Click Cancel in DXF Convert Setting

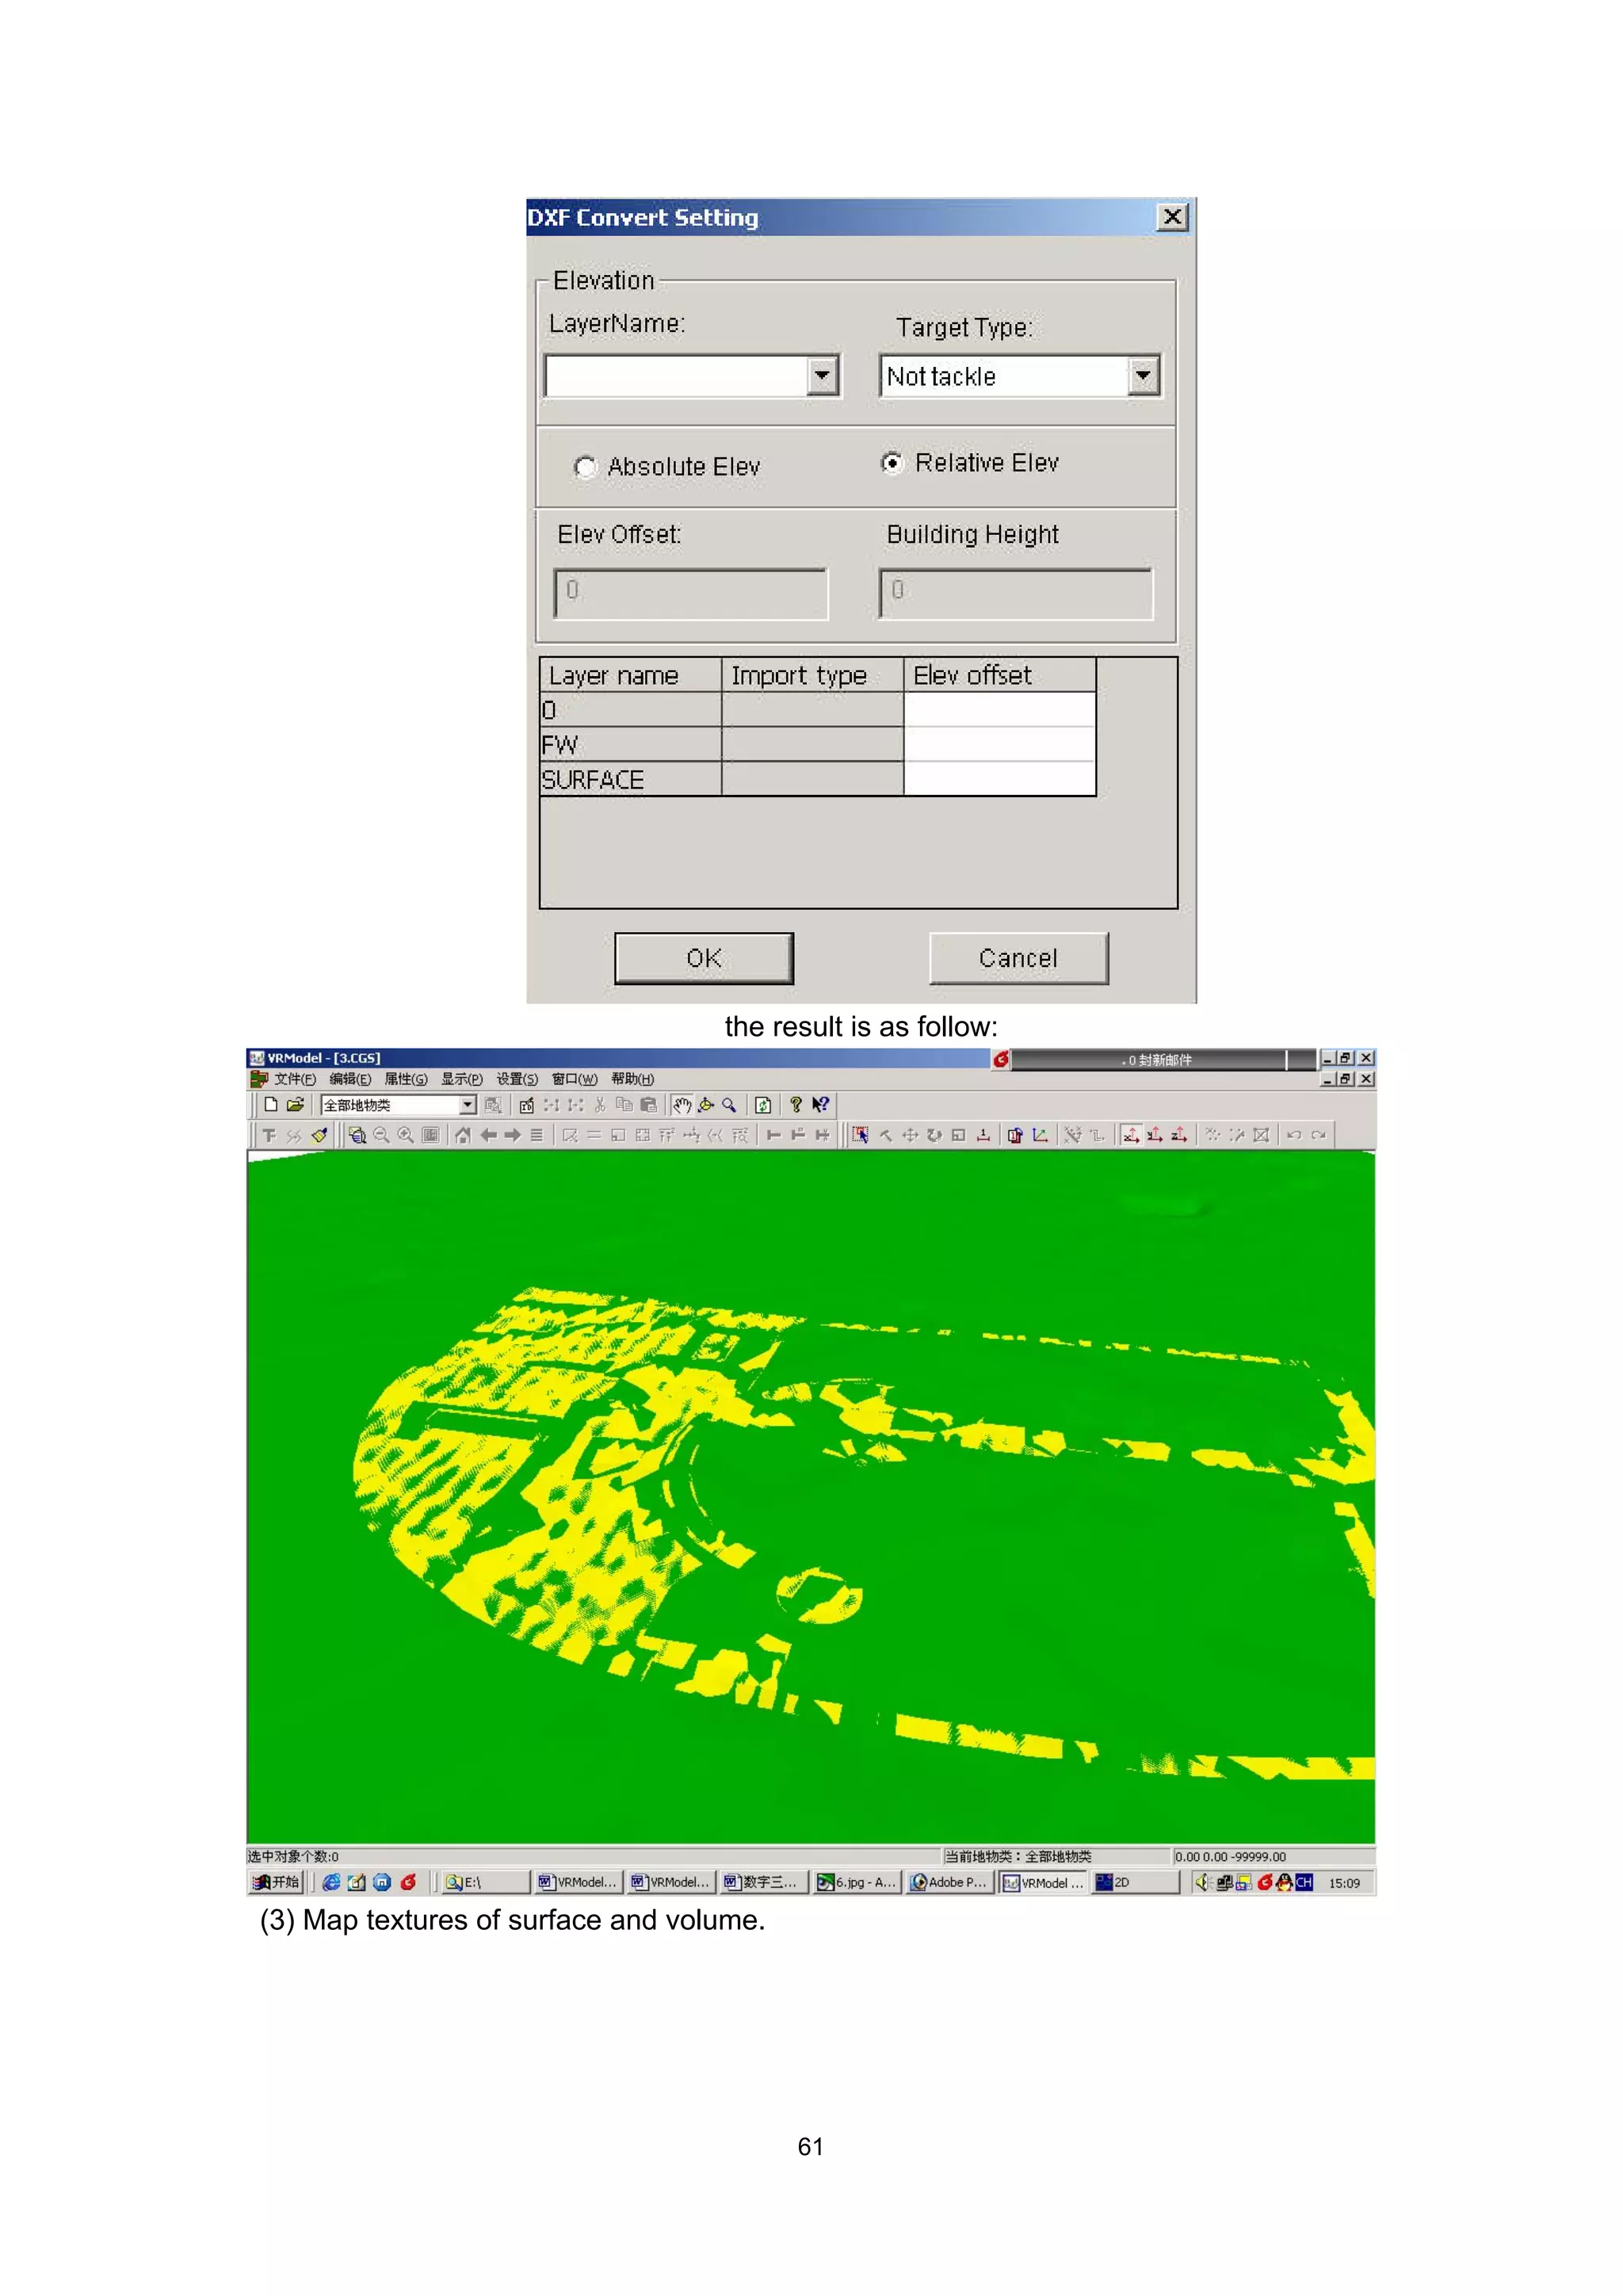(1018, 958)
